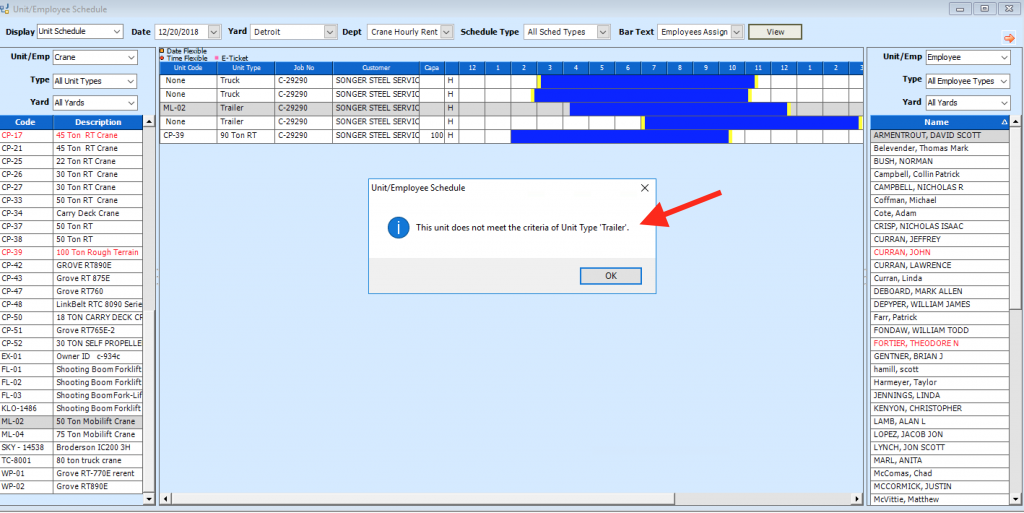The image size is (1024, 513).
Task: Click the schedule horizontal scroll left arrow
Action: coord(165,499)
